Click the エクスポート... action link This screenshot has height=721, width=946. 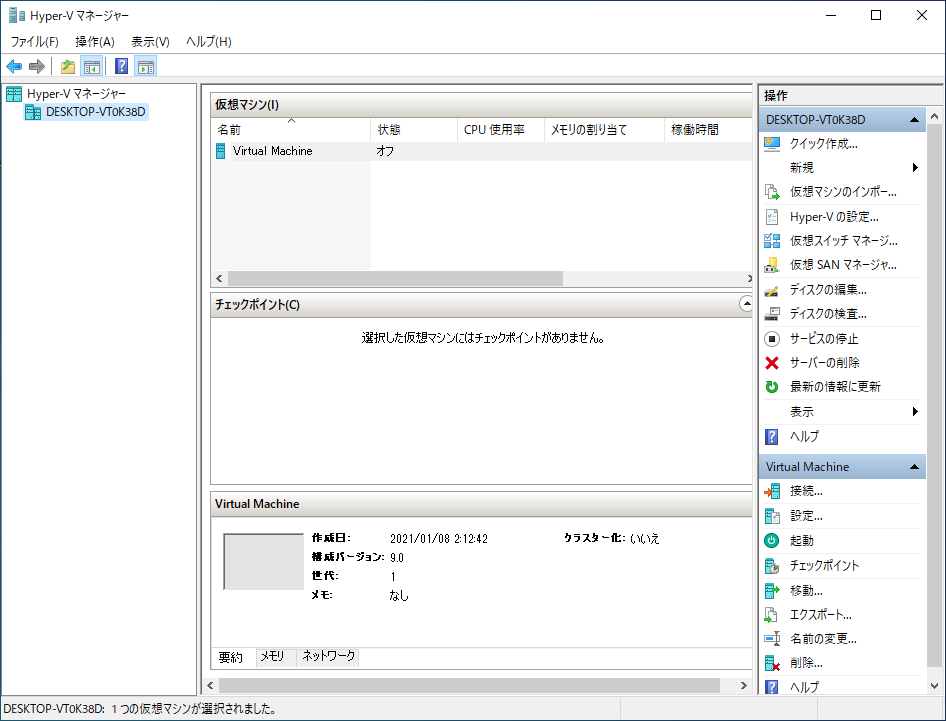(x=820, y=614)
